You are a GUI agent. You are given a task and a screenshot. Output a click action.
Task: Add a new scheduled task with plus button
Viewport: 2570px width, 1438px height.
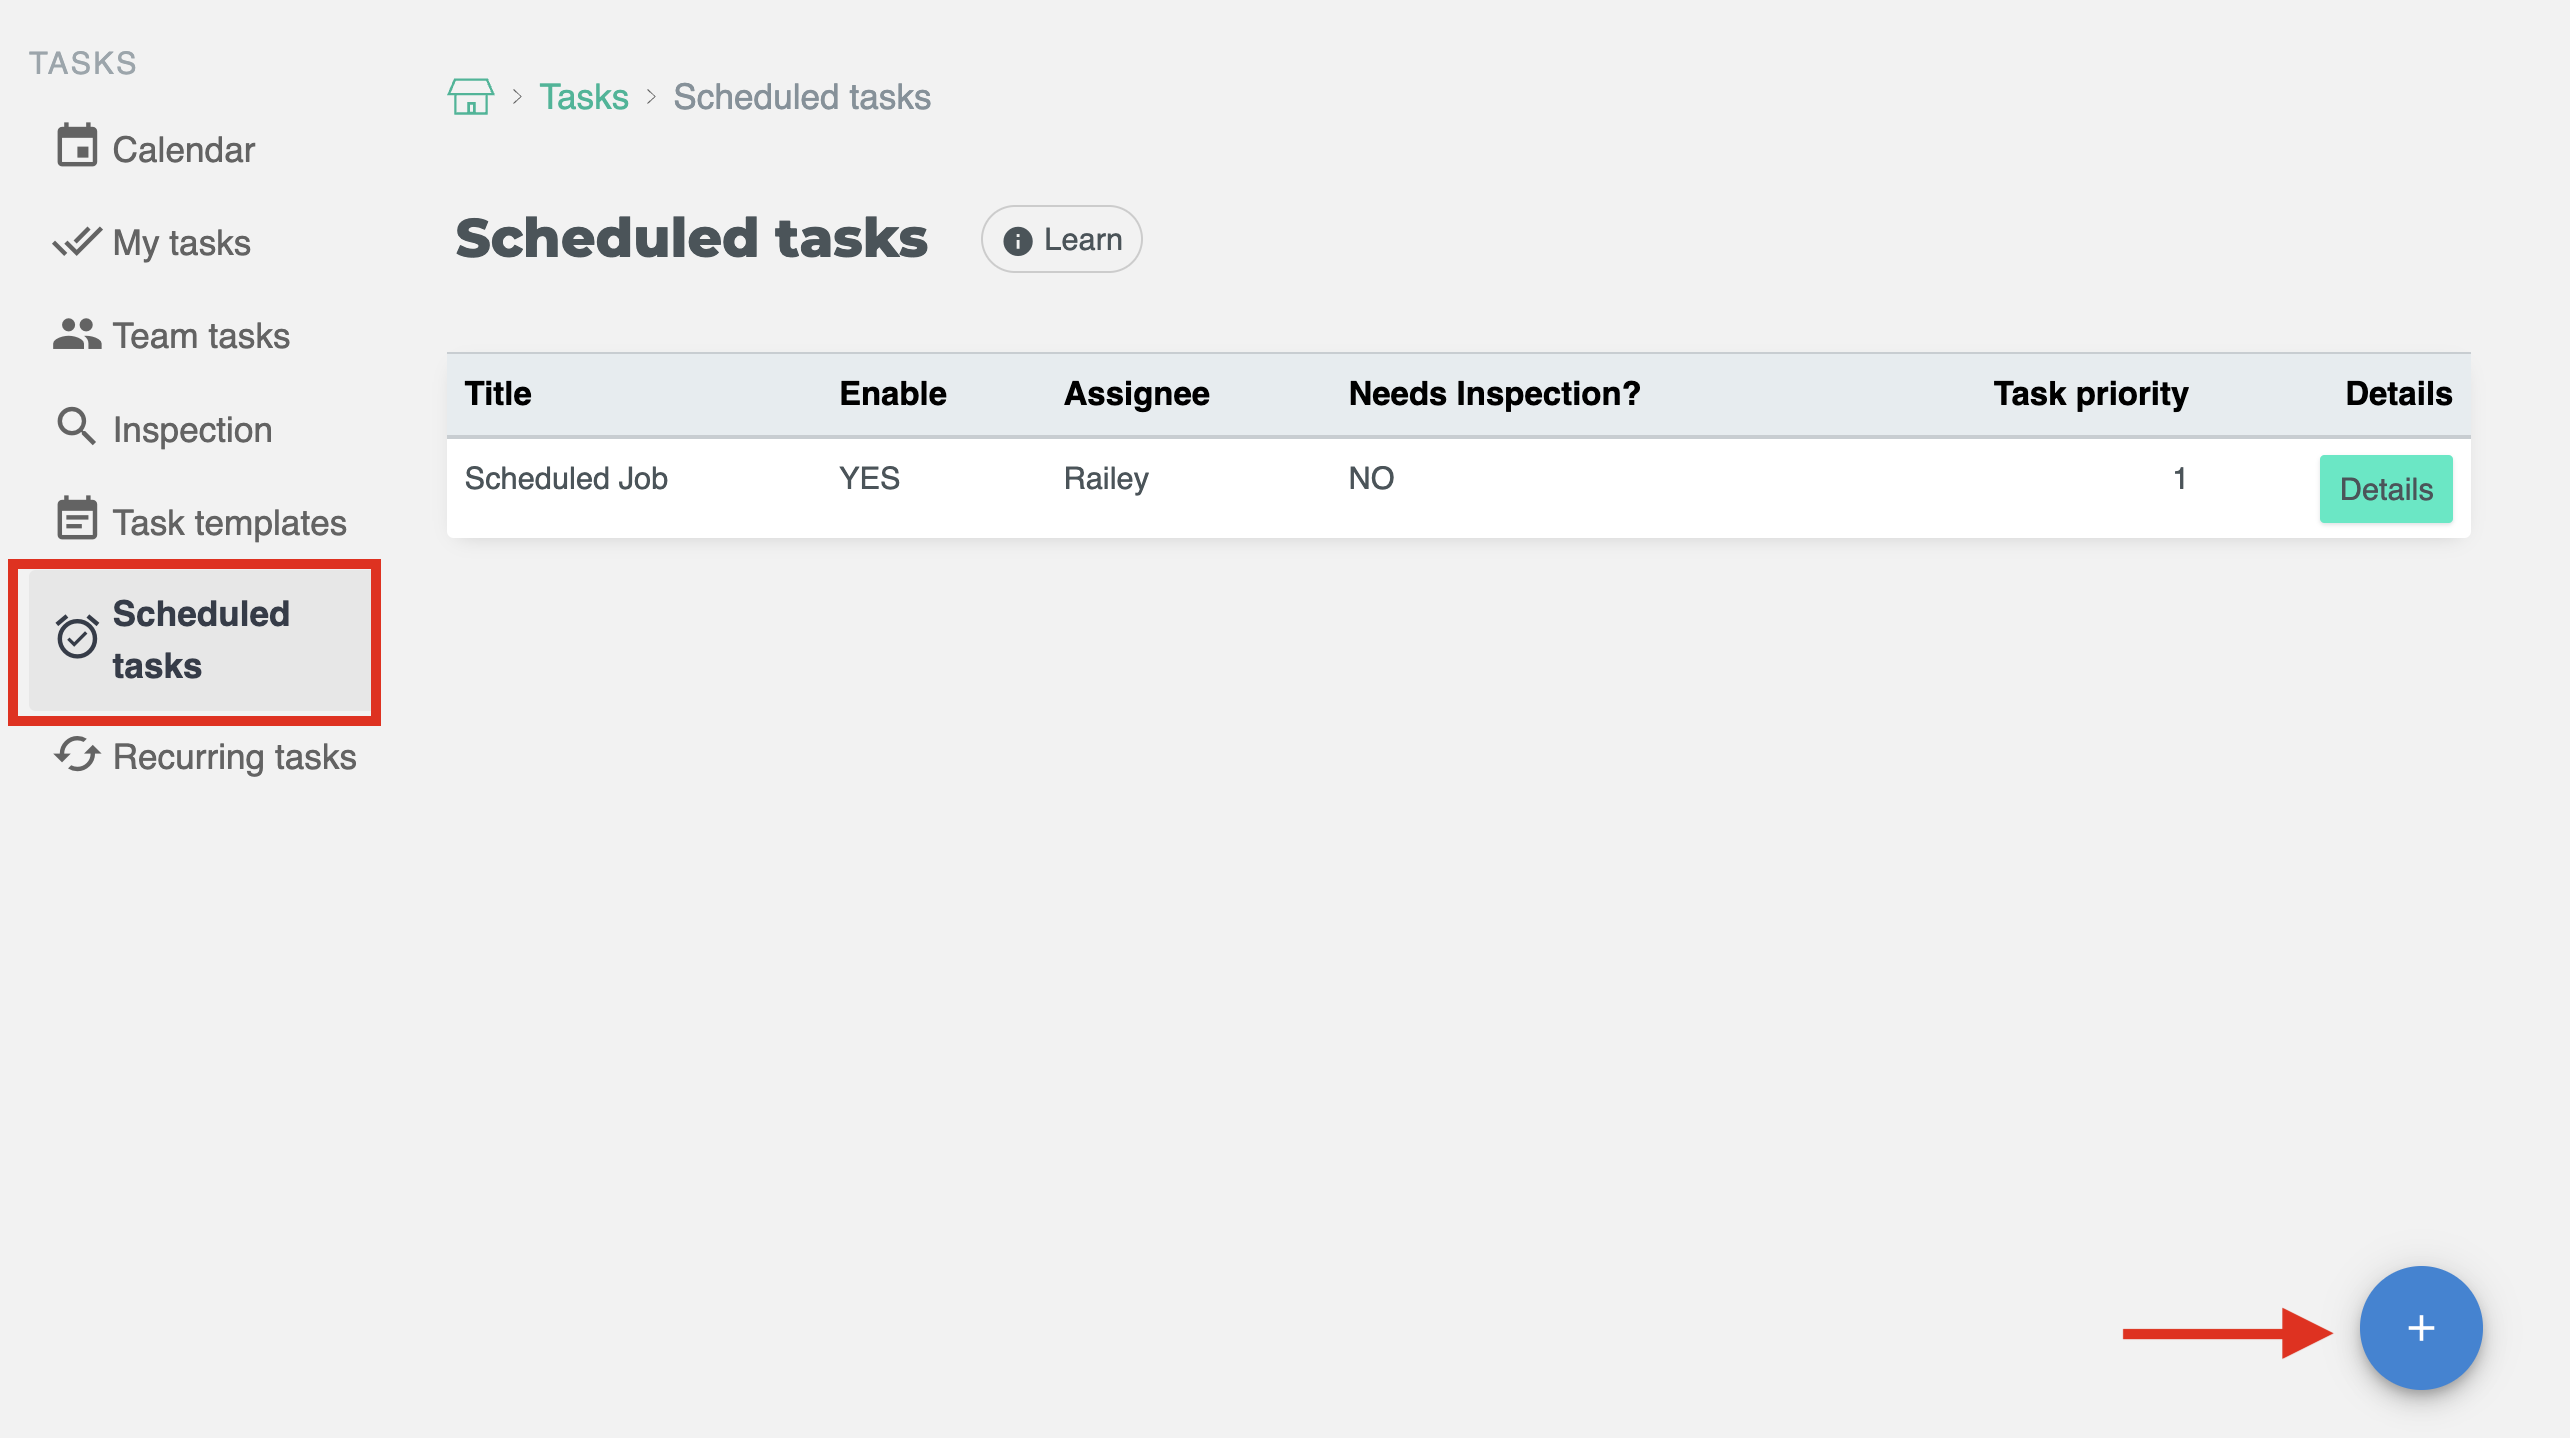pyautogui.click(x=2420, y=1328)
